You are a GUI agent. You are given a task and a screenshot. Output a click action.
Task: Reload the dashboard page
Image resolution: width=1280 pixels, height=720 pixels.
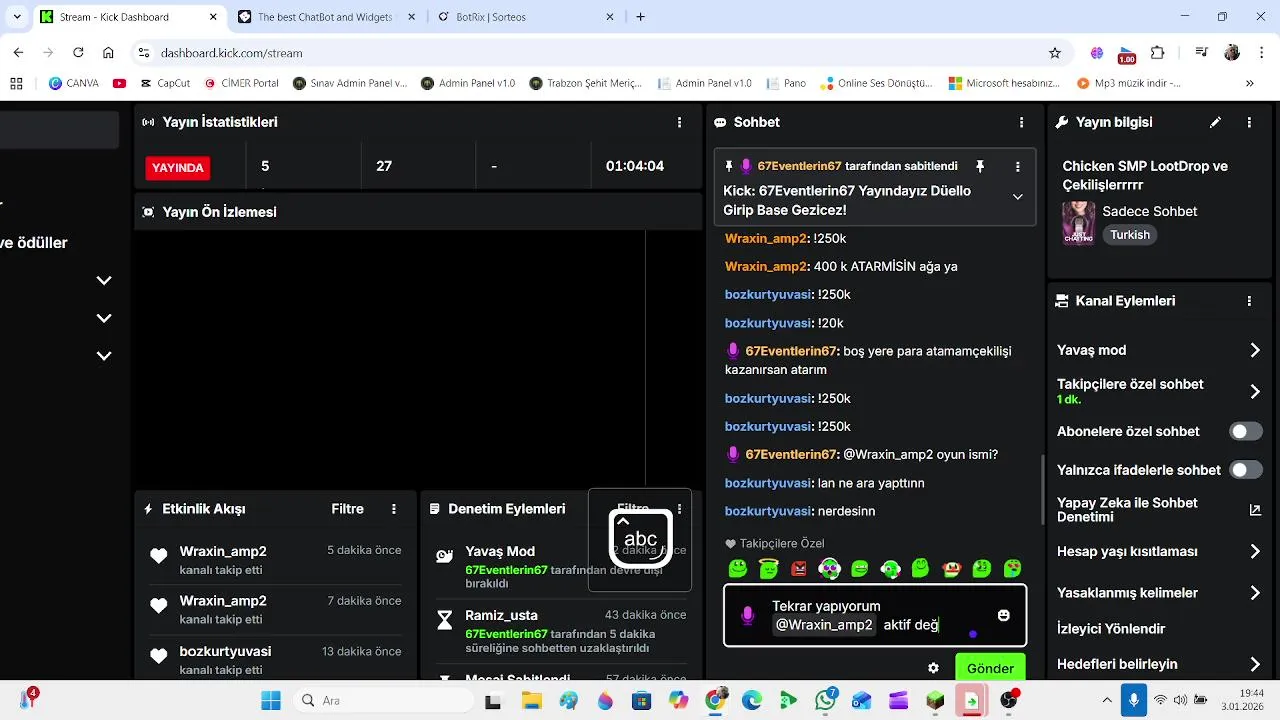tap(78, 53)
